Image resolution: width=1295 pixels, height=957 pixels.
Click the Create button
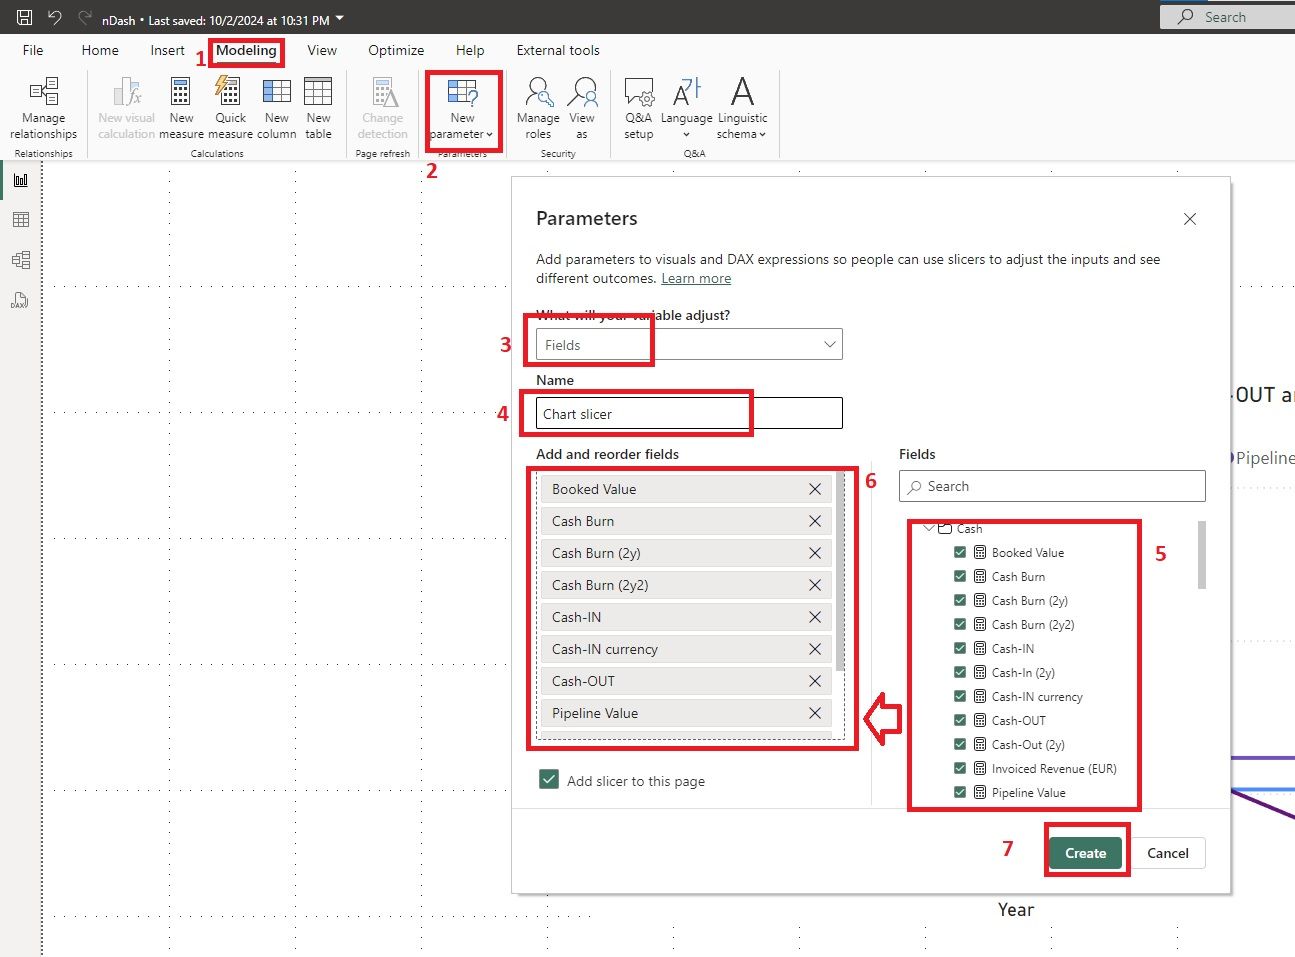pos(1086,853)
